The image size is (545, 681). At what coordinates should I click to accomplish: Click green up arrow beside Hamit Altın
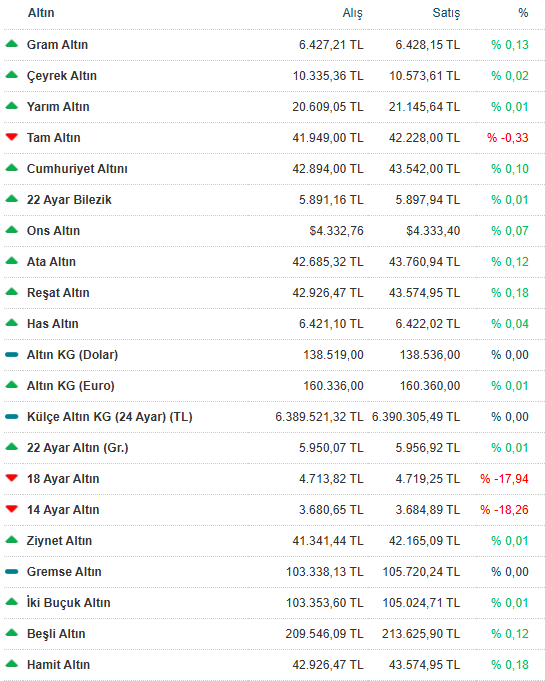12,663
